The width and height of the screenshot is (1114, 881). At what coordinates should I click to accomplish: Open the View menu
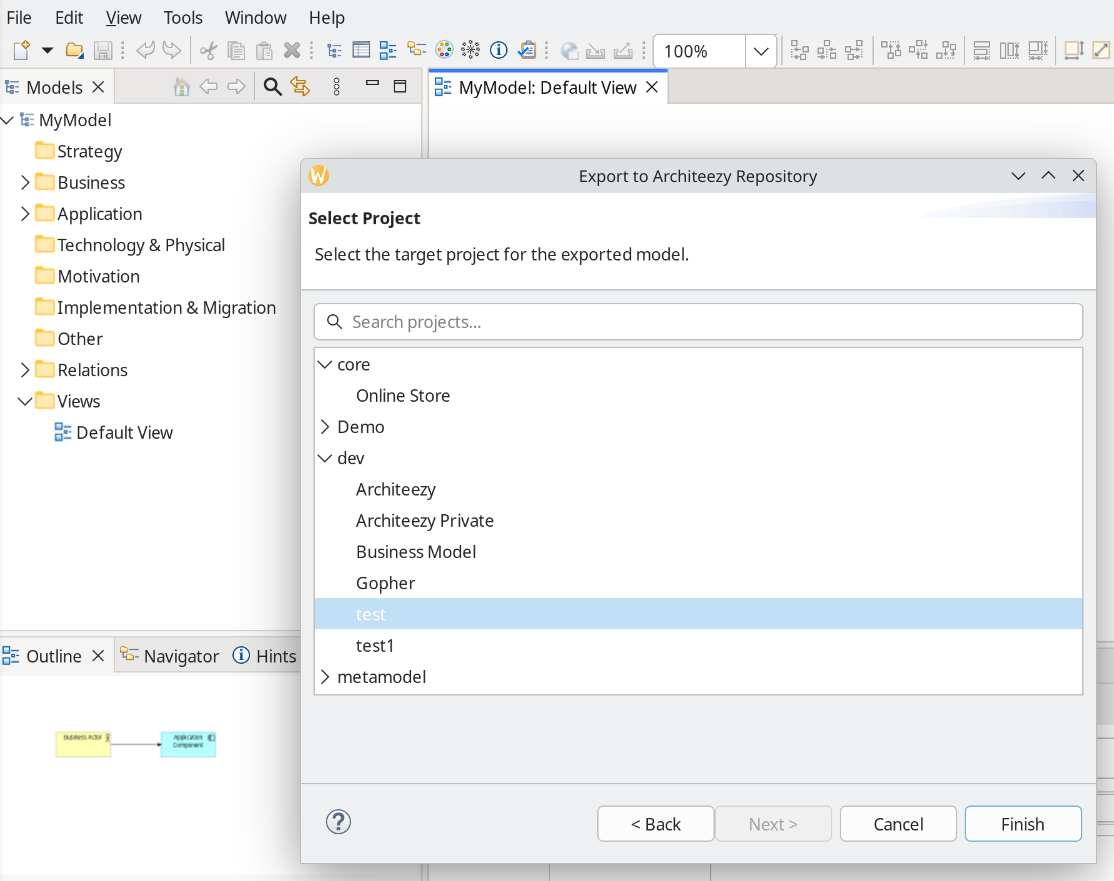pyautogui.click(x=124, y=18)
